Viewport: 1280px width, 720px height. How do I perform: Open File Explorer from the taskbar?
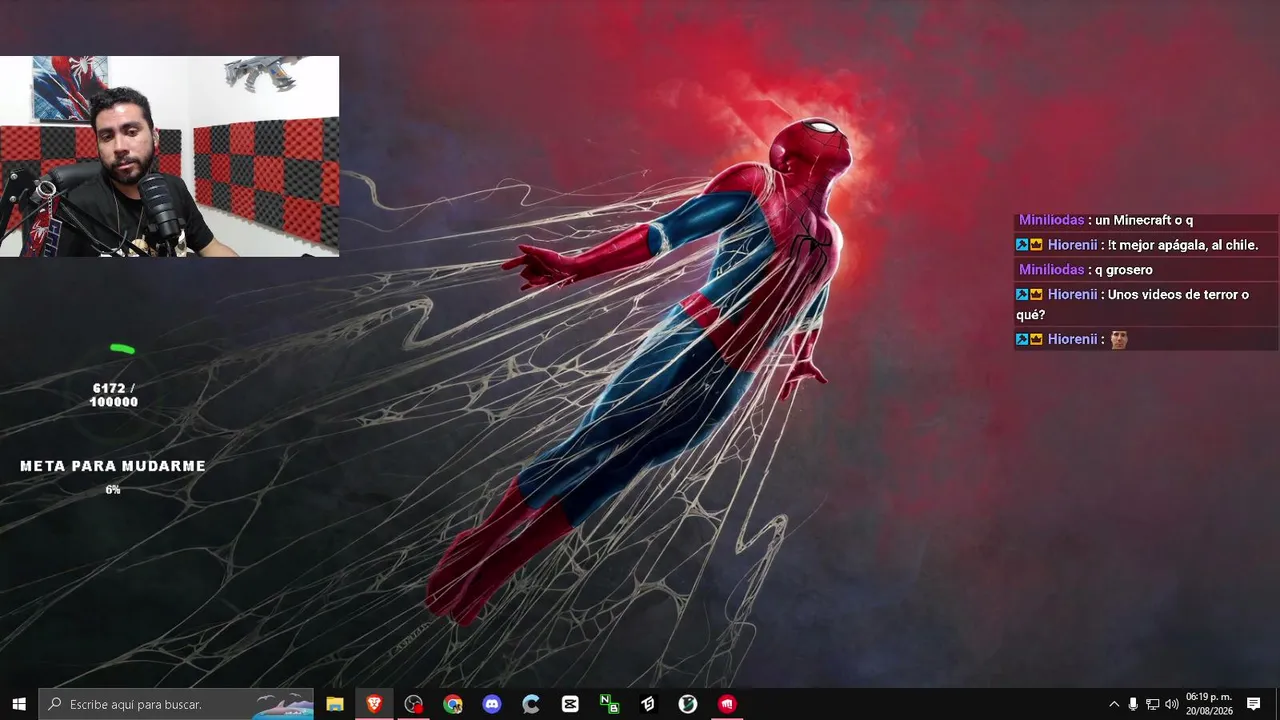[x=335, y=704]
